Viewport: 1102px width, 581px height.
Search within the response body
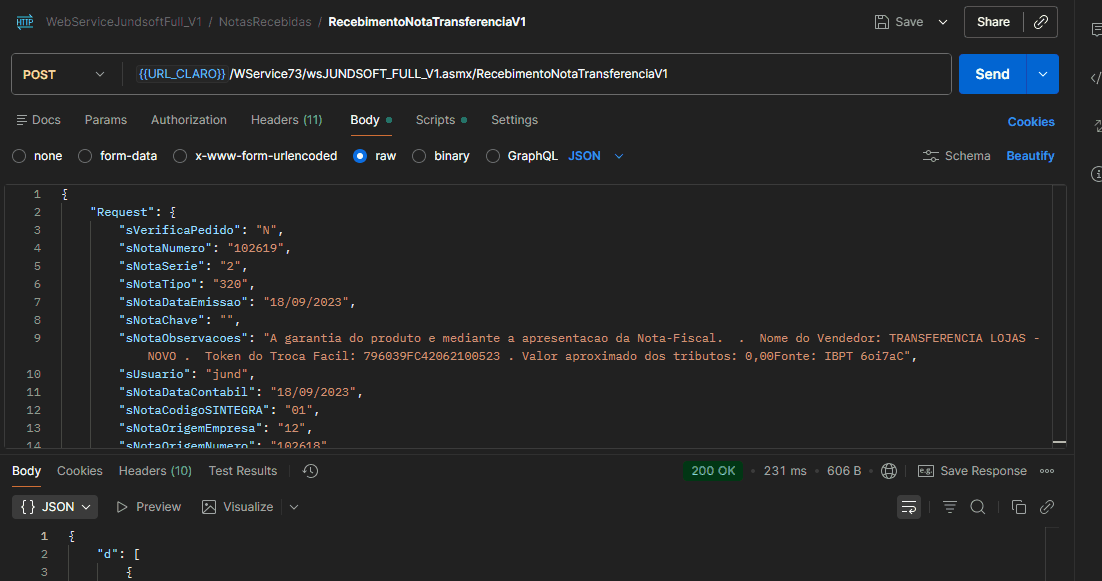[978, 507]
